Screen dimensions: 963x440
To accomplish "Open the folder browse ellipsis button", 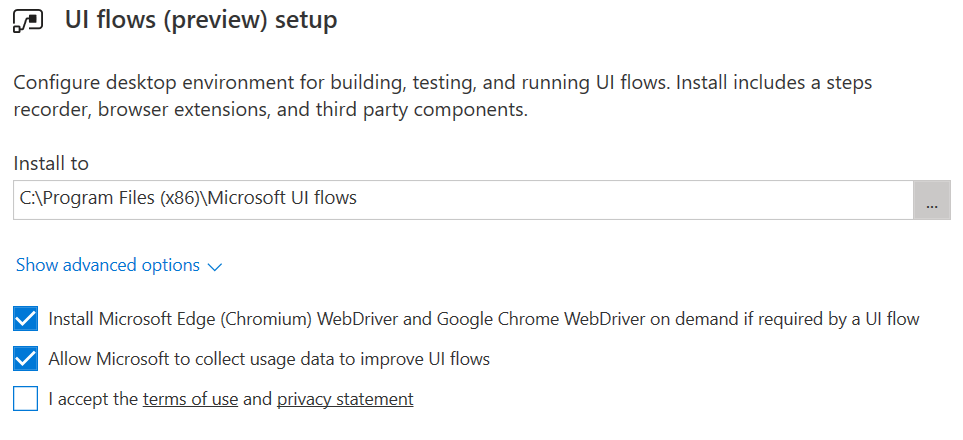I will coord(932,200).
